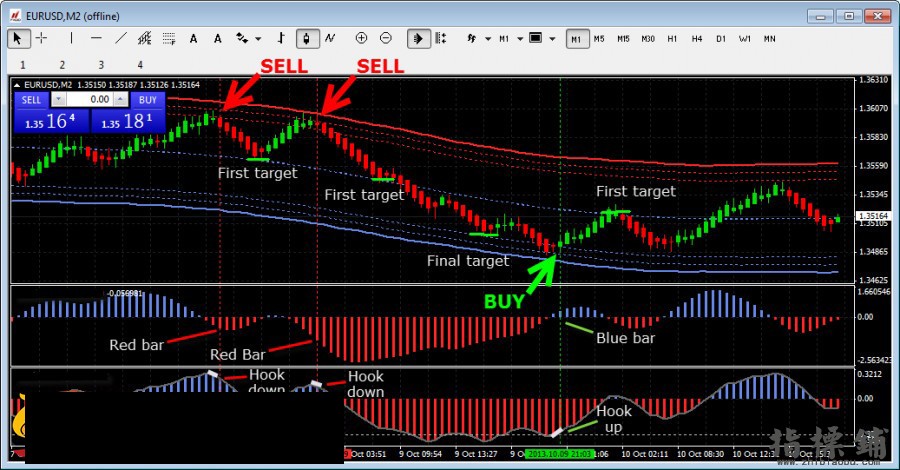Screen dimensions: 900x470
Task: Select the horizontal line tool
Action: (96, 38)
